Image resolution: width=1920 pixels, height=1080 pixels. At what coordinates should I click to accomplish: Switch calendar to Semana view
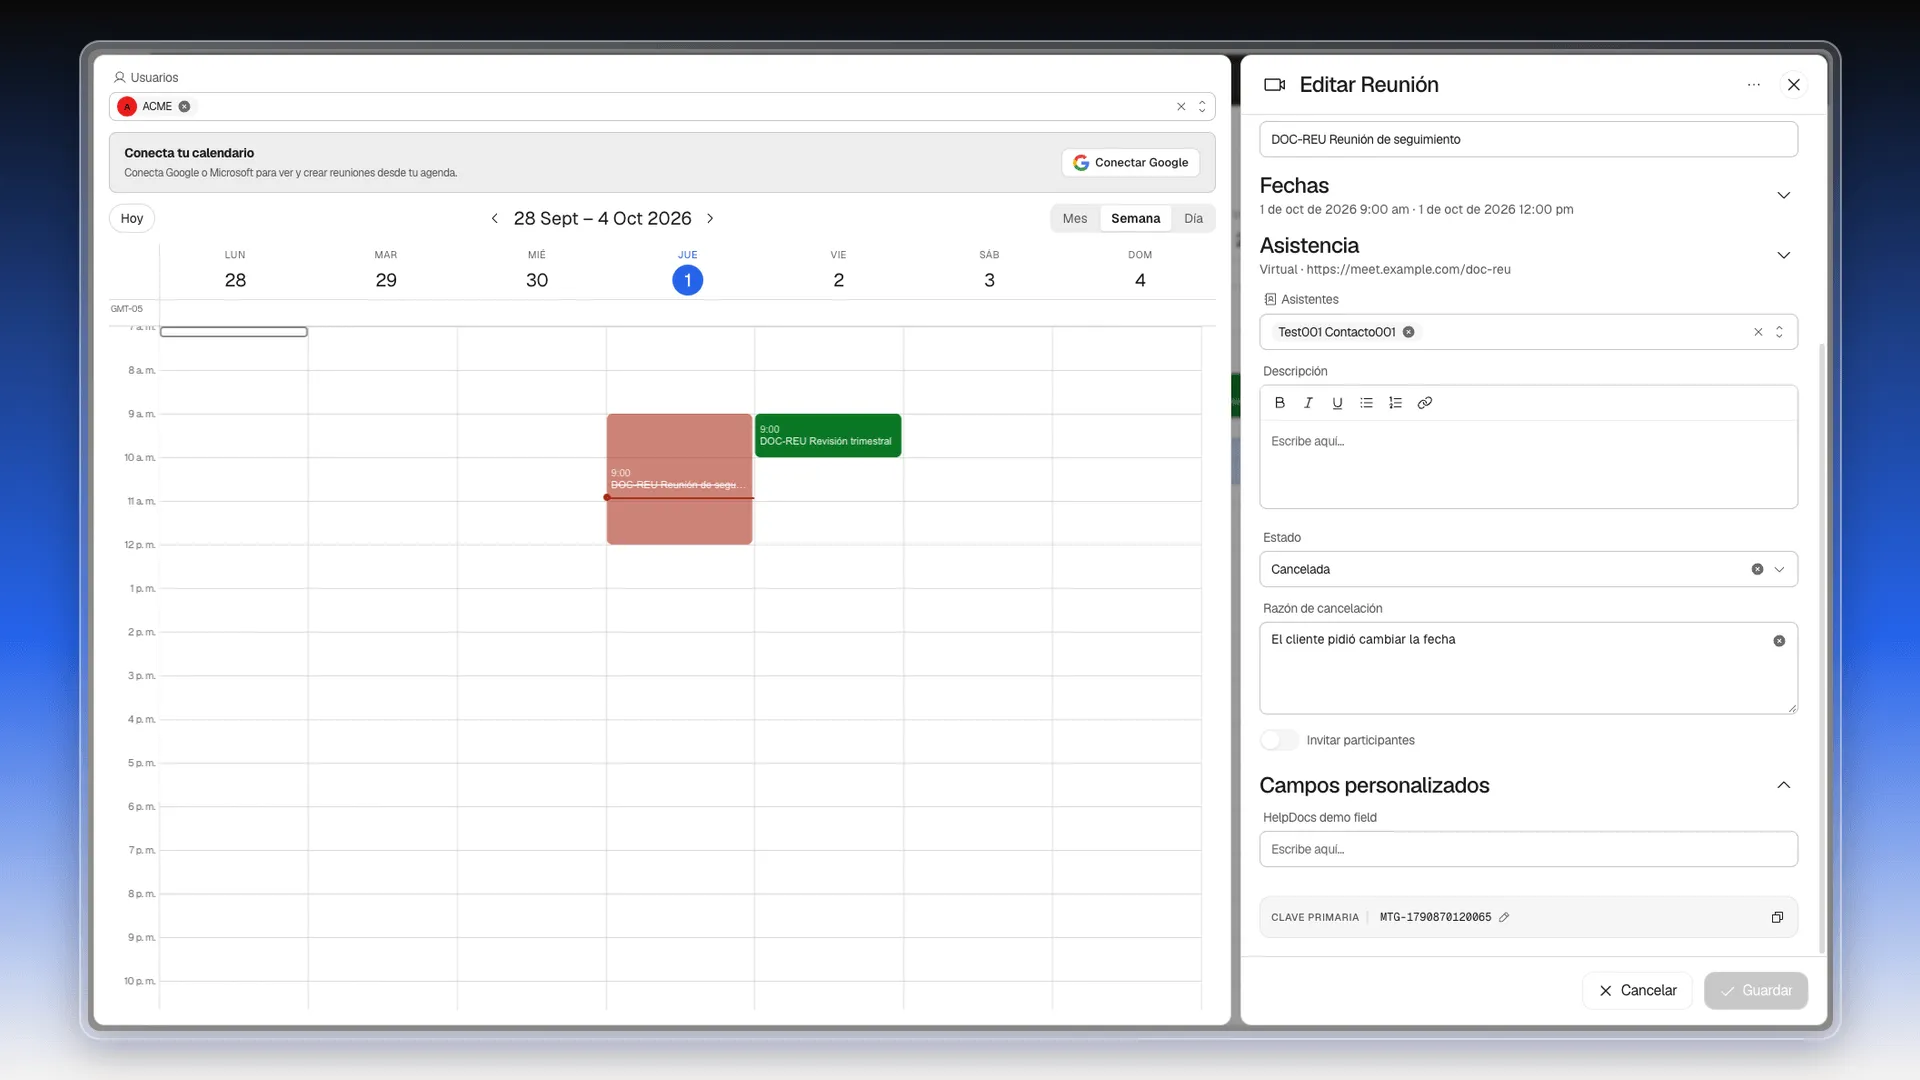[x=1135, y=218]
